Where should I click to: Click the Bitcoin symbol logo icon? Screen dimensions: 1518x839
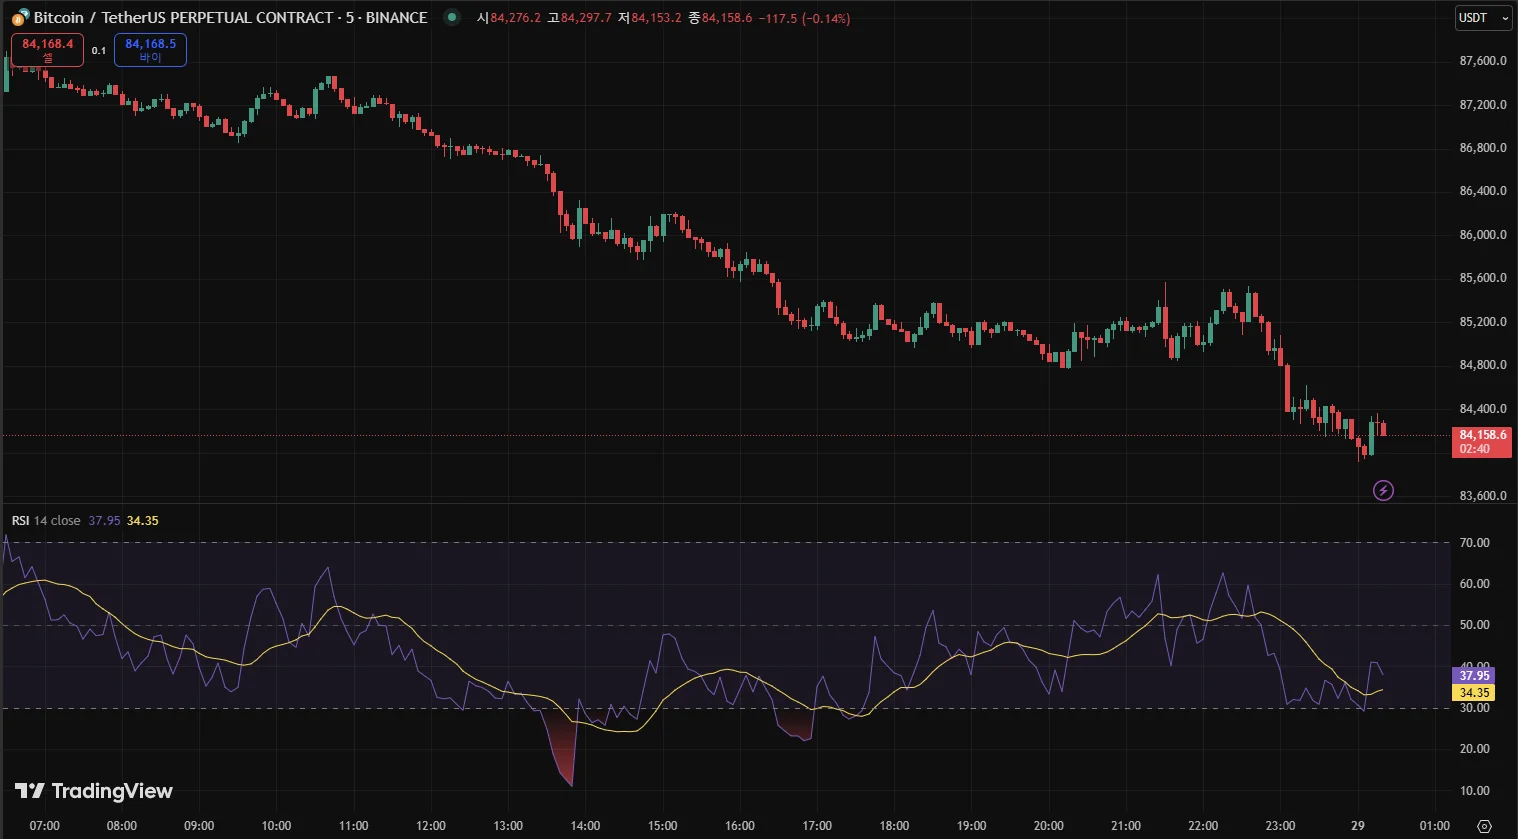(x=20, y=17)
